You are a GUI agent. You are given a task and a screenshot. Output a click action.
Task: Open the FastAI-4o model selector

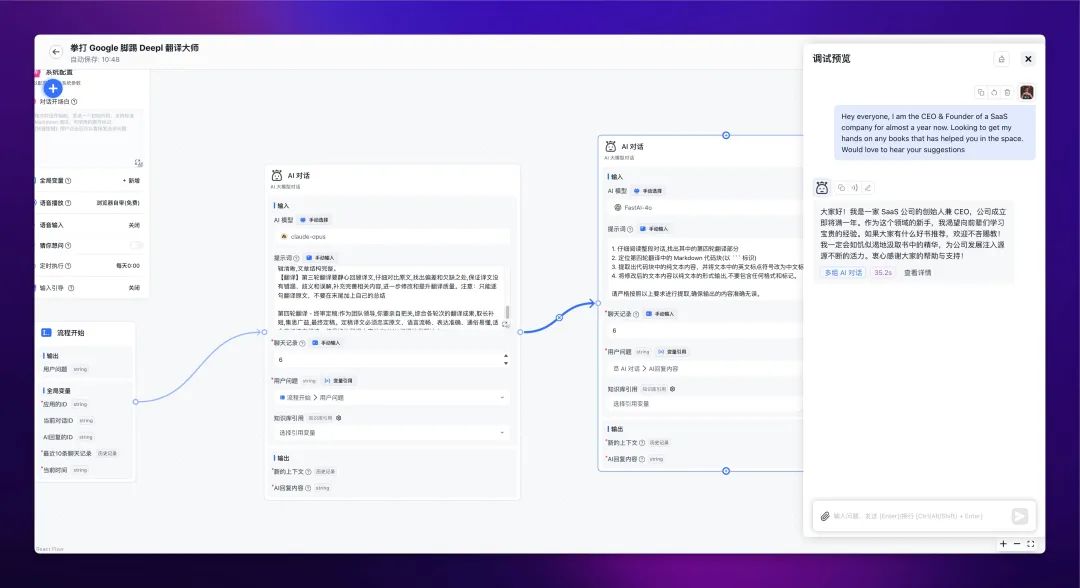click(x=705, y=207)
